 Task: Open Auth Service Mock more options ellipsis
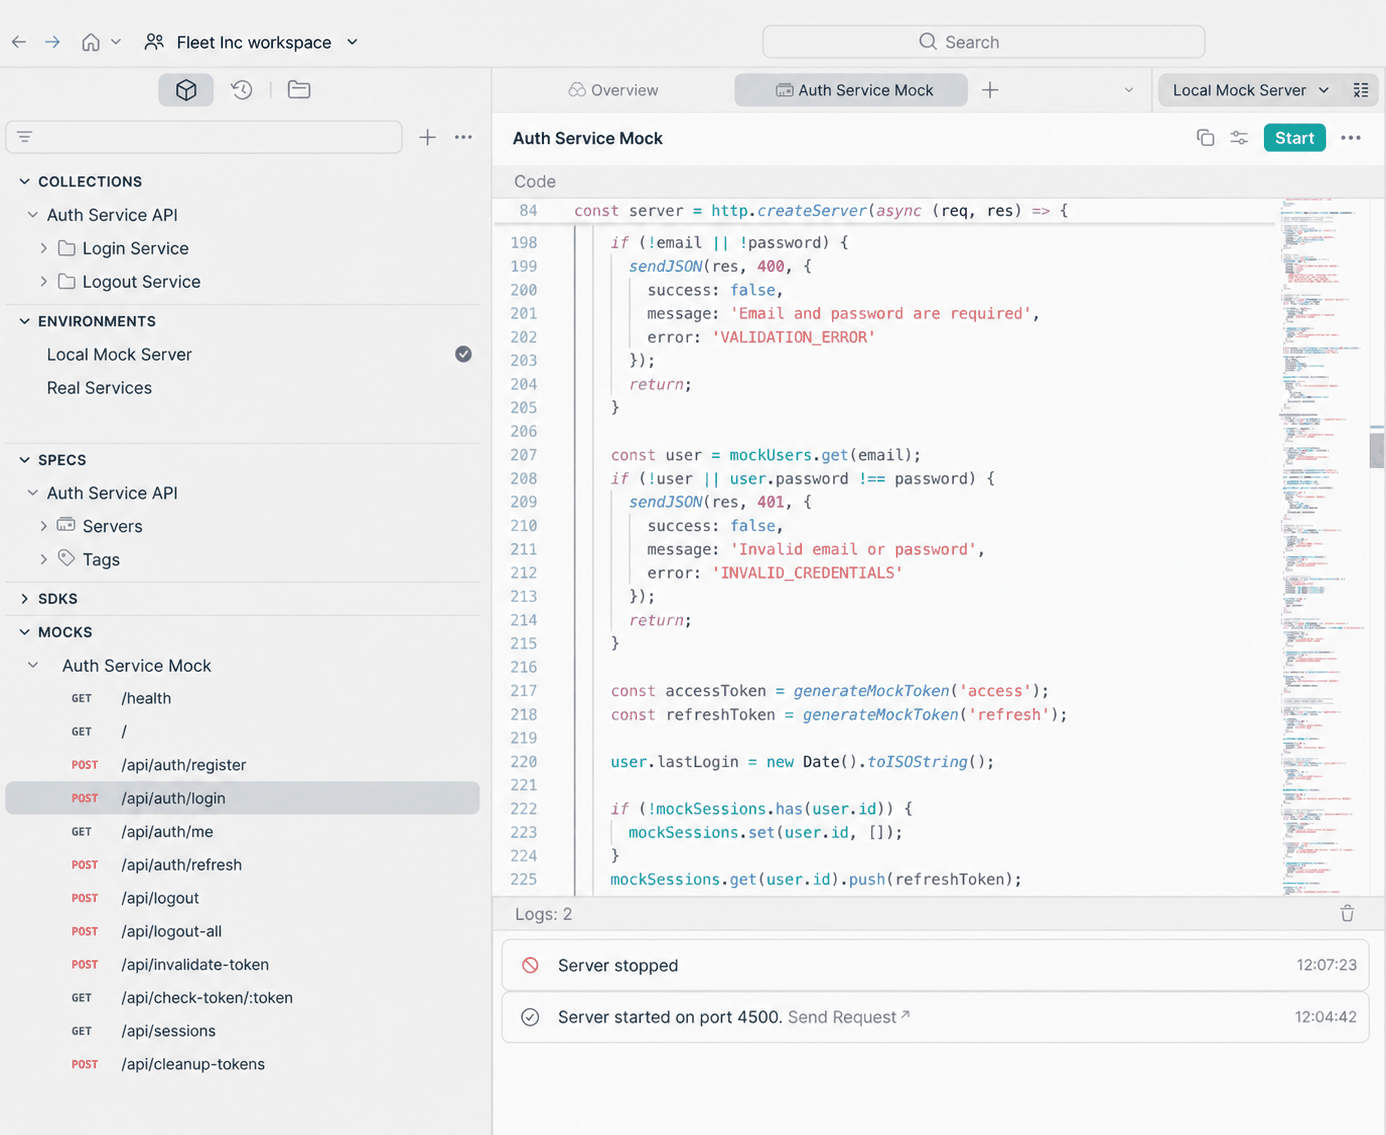pyautogui.click(x=1351, y=138)
